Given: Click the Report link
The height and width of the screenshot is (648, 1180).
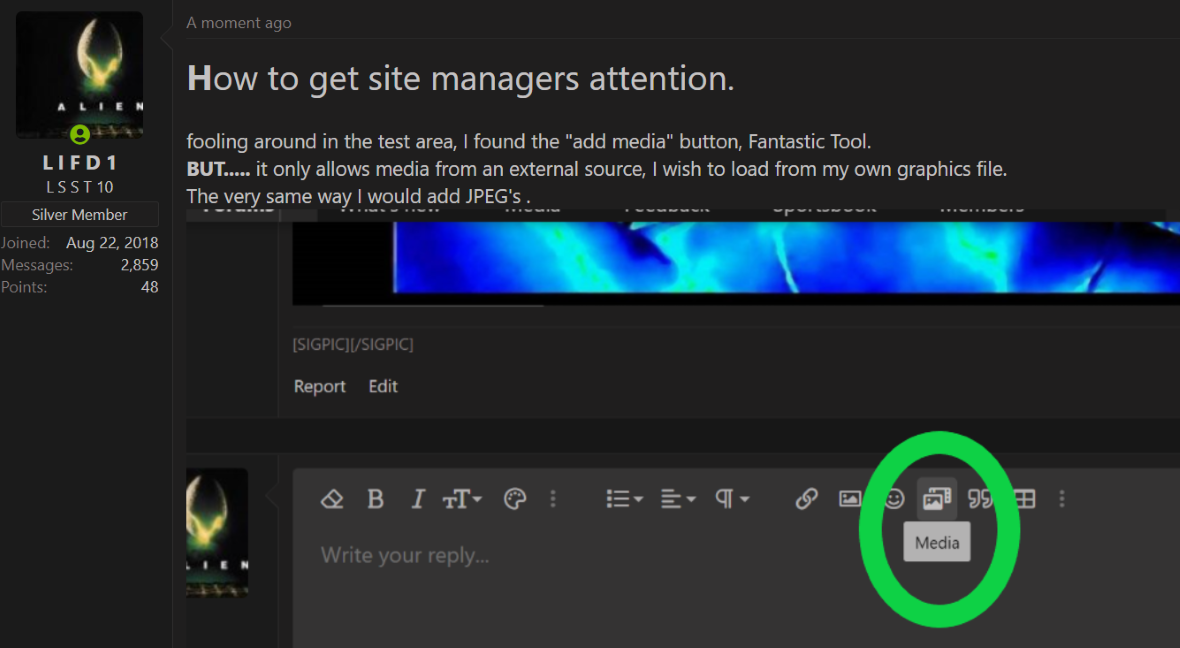Looking at the screenshot, I should click(x=319, y=386).
